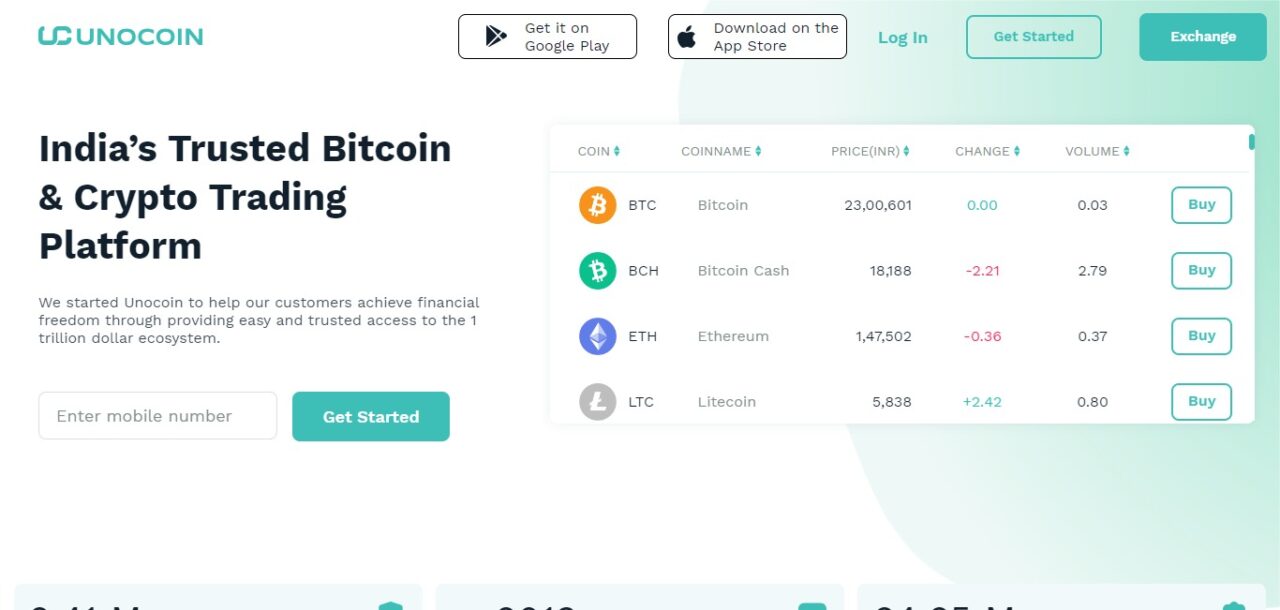Sort table by VOLUME column arrows
Screen dimensions: 1280x610
(1126, 151)
